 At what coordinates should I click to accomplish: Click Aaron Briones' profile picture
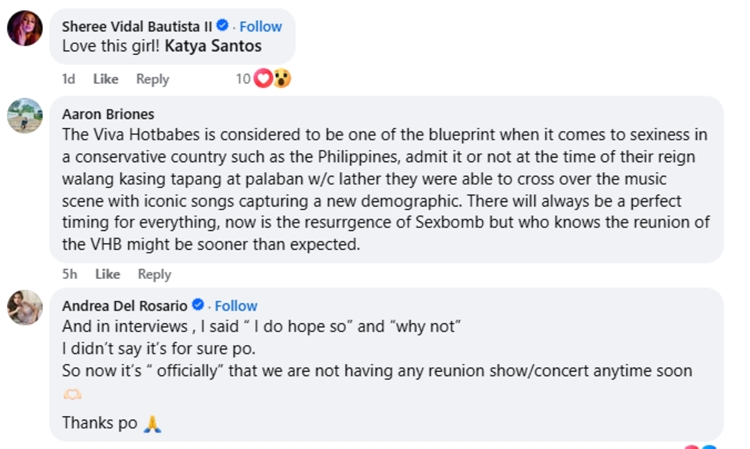coord(24,116)
